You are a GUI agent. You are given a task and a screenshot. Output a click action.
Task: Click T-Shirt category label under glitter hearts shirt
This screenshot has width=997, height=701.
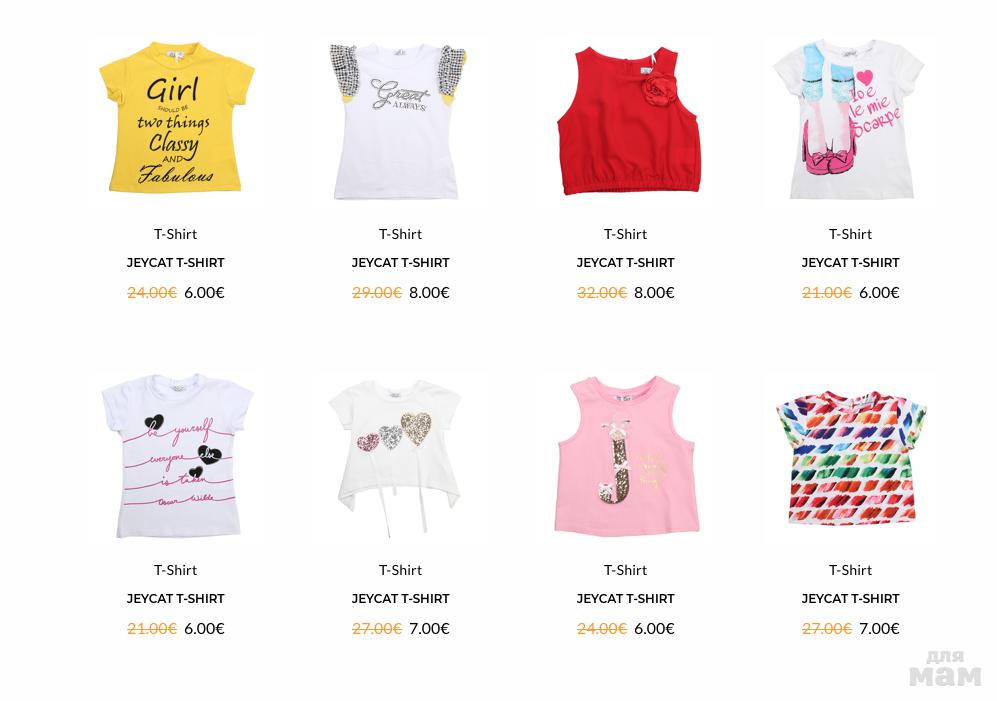tap(401, 570)
